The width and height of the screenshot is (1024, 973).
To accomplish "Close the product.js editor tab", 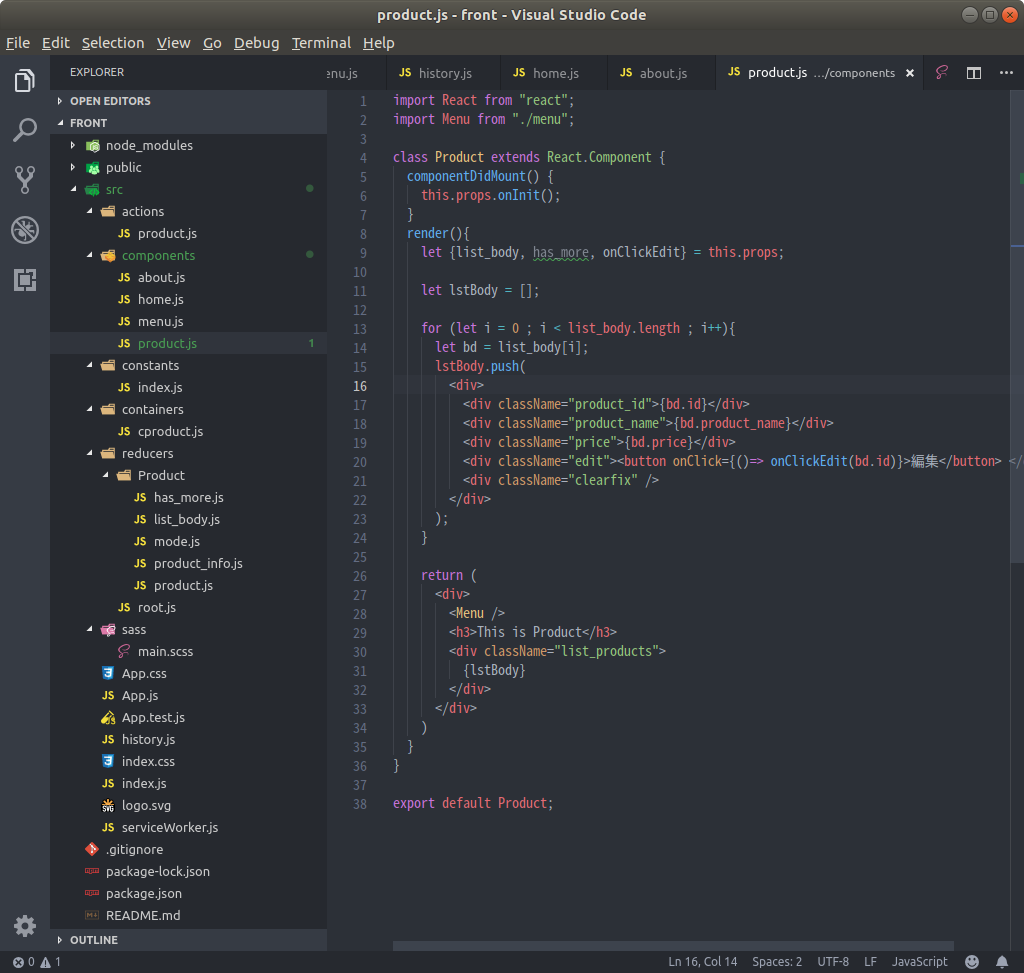I will coord(909,73).
